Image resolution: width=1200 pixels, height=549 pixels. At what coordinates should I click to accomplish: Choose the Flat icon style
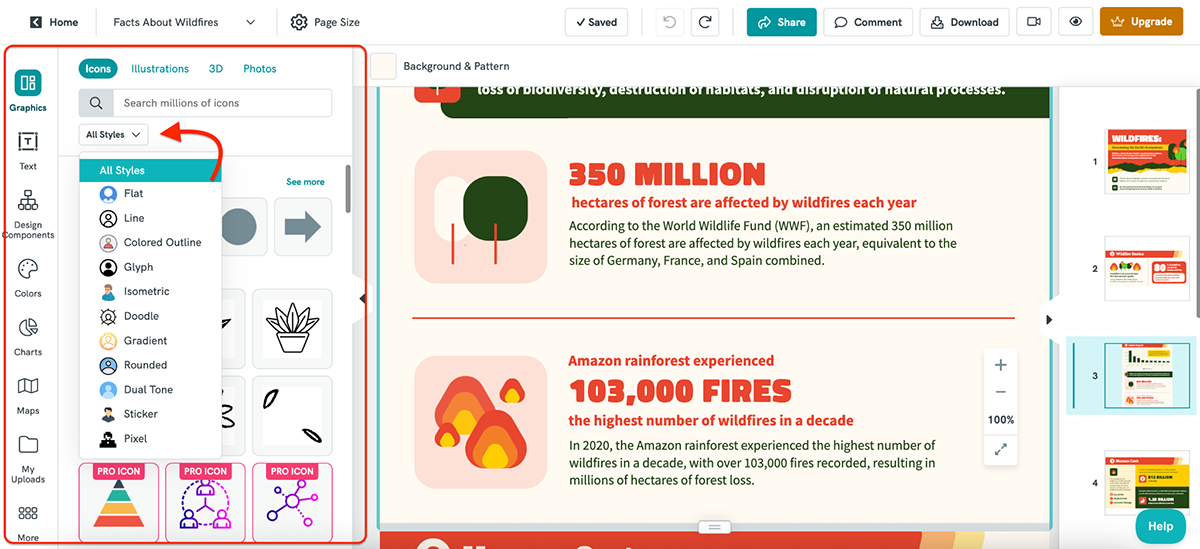point(150,194)
